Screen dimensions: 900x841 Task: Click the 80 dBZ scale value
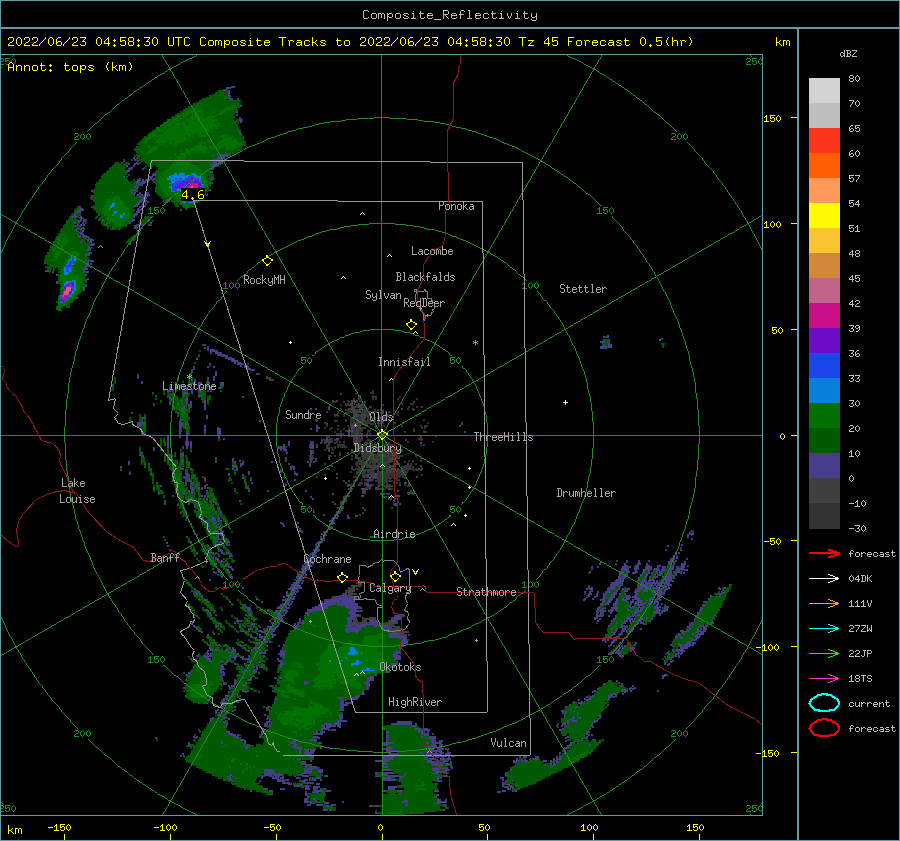click(x=854, y=79)
